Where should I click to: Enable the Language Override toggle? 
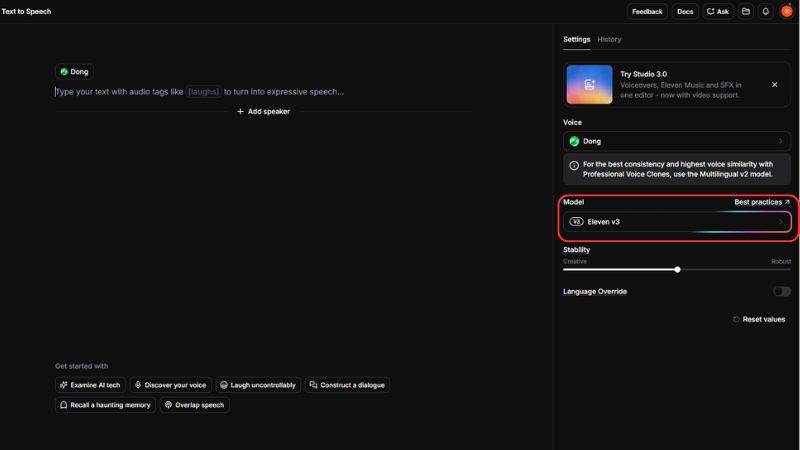point(781,291)
